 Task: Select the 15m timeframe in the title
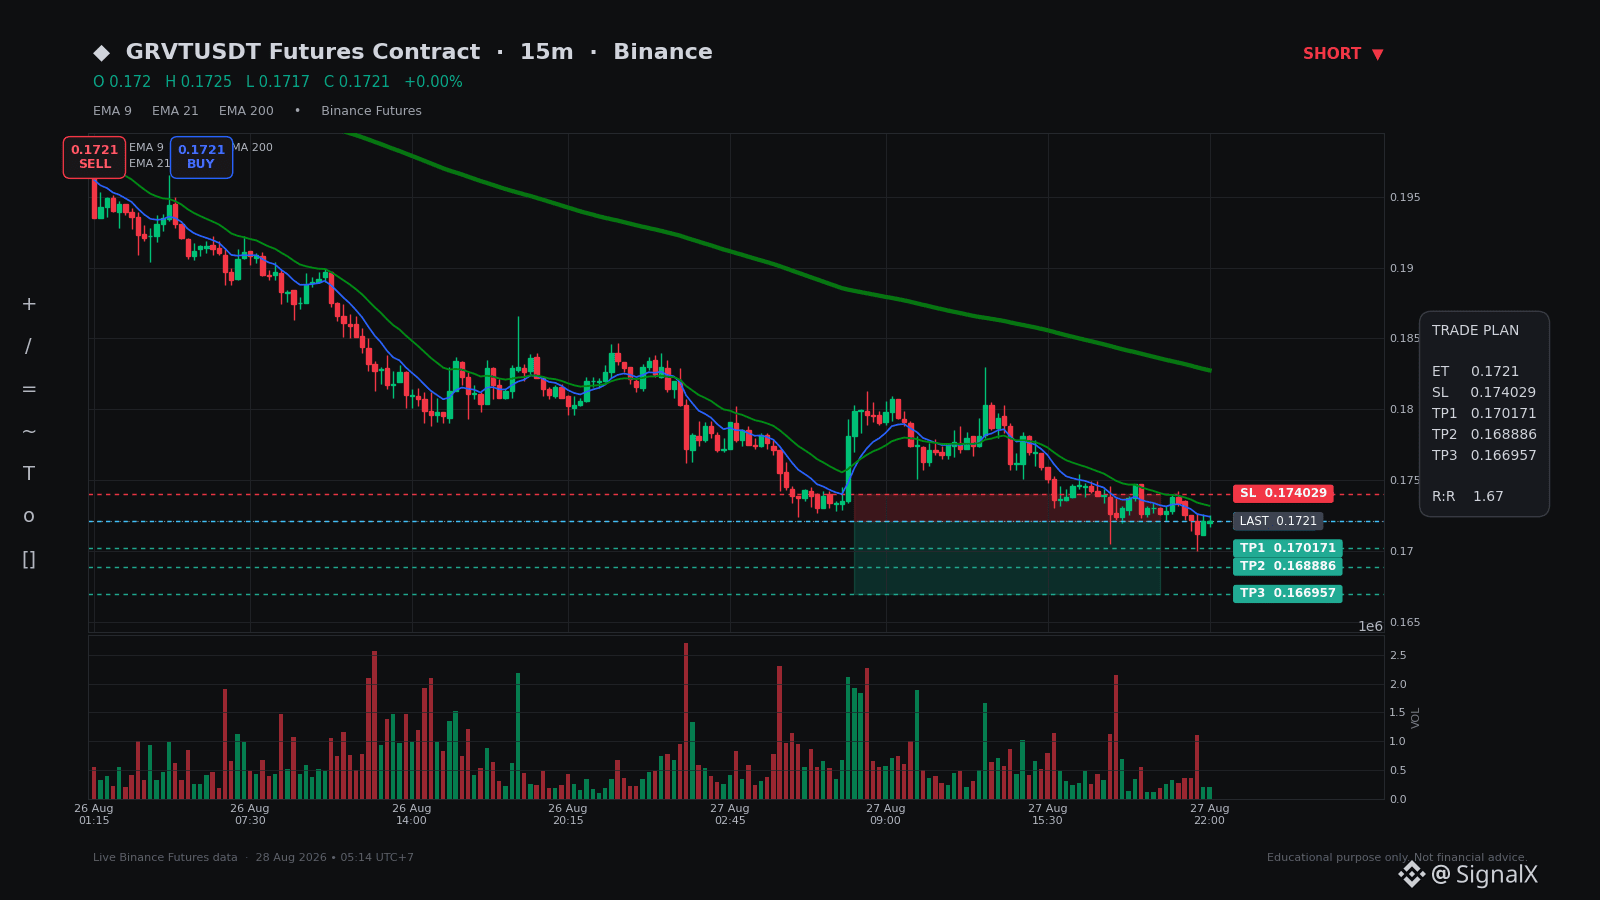click(546, 52)
